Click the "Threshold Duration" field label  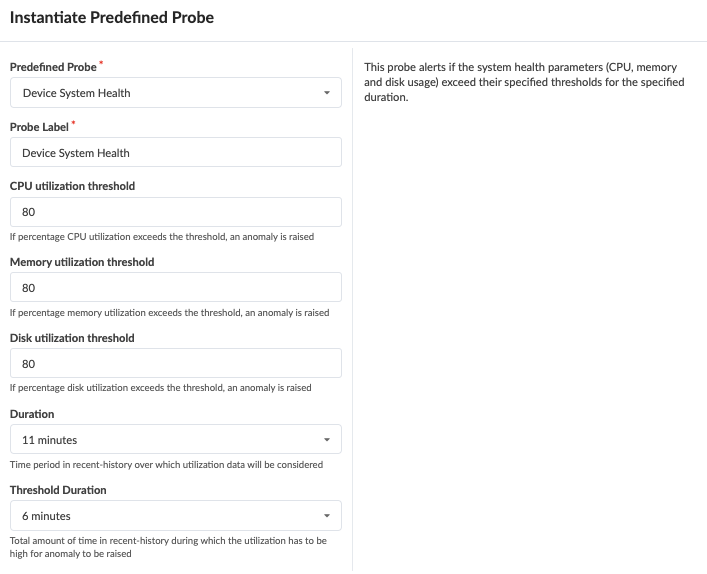click(x=58, y=490)
